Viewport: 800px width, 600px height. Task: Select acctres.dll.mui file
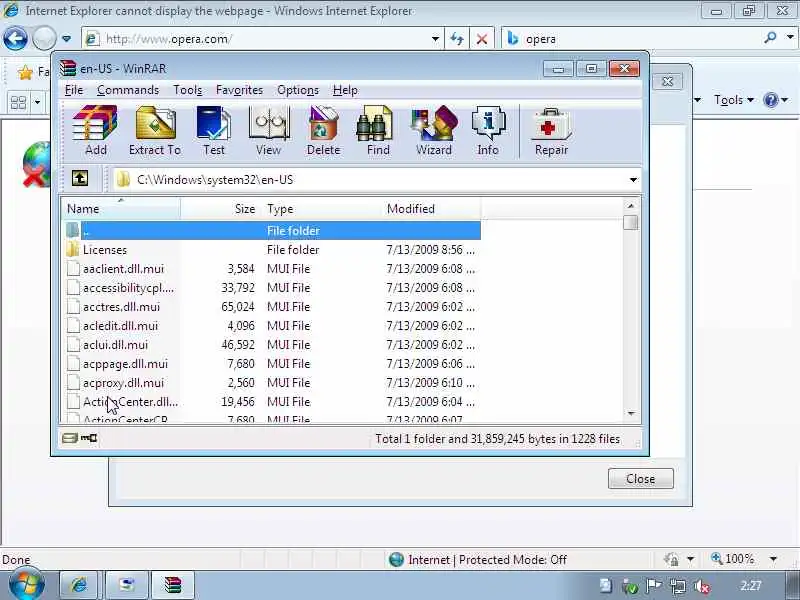click(273, 307)
